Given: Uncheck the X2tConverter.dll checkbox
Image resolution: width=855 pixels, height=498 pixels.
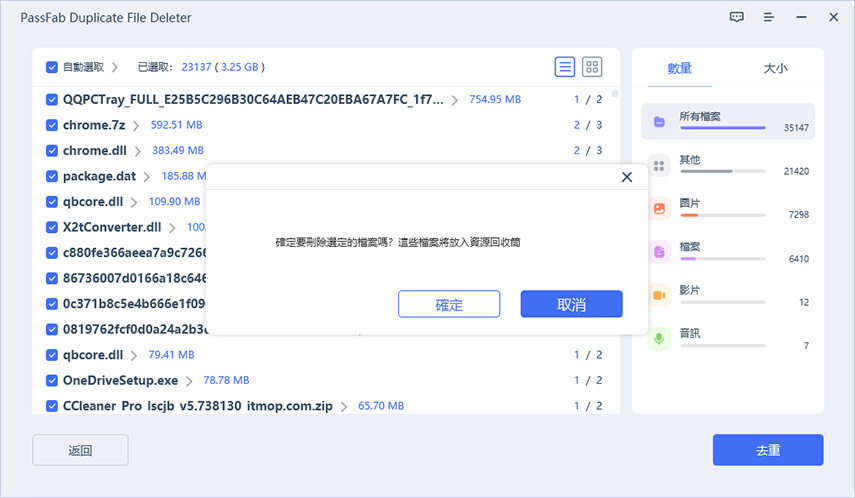Looking at the screenshot, I should (x=52, y=227).
